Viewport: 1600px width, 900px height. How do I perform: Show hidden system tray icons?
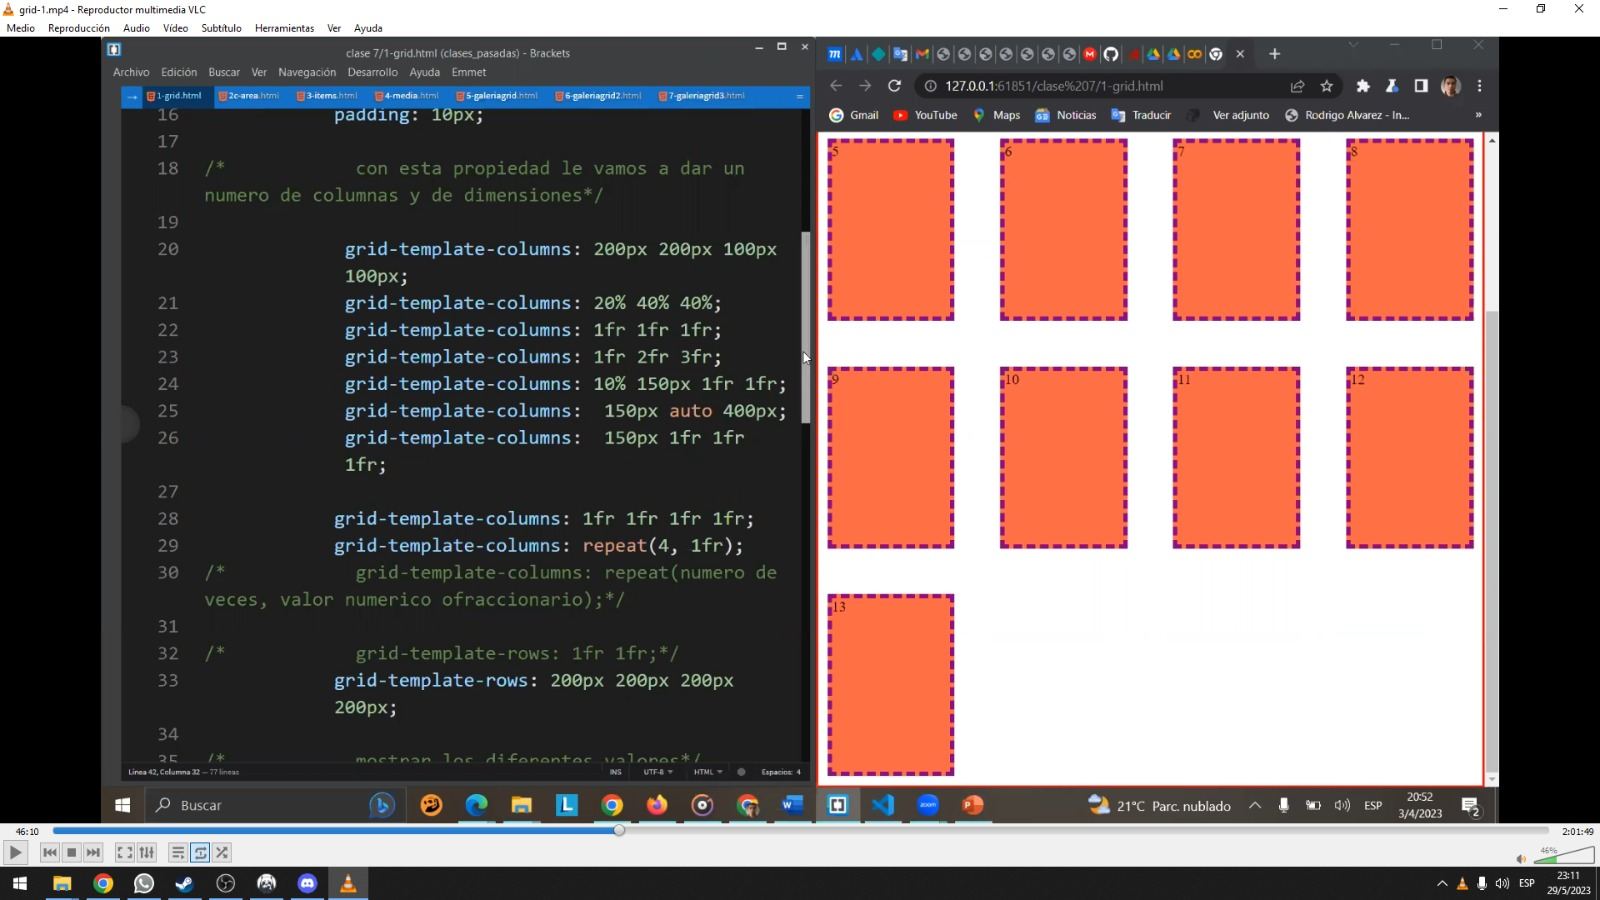click(x=1441, y=884)
